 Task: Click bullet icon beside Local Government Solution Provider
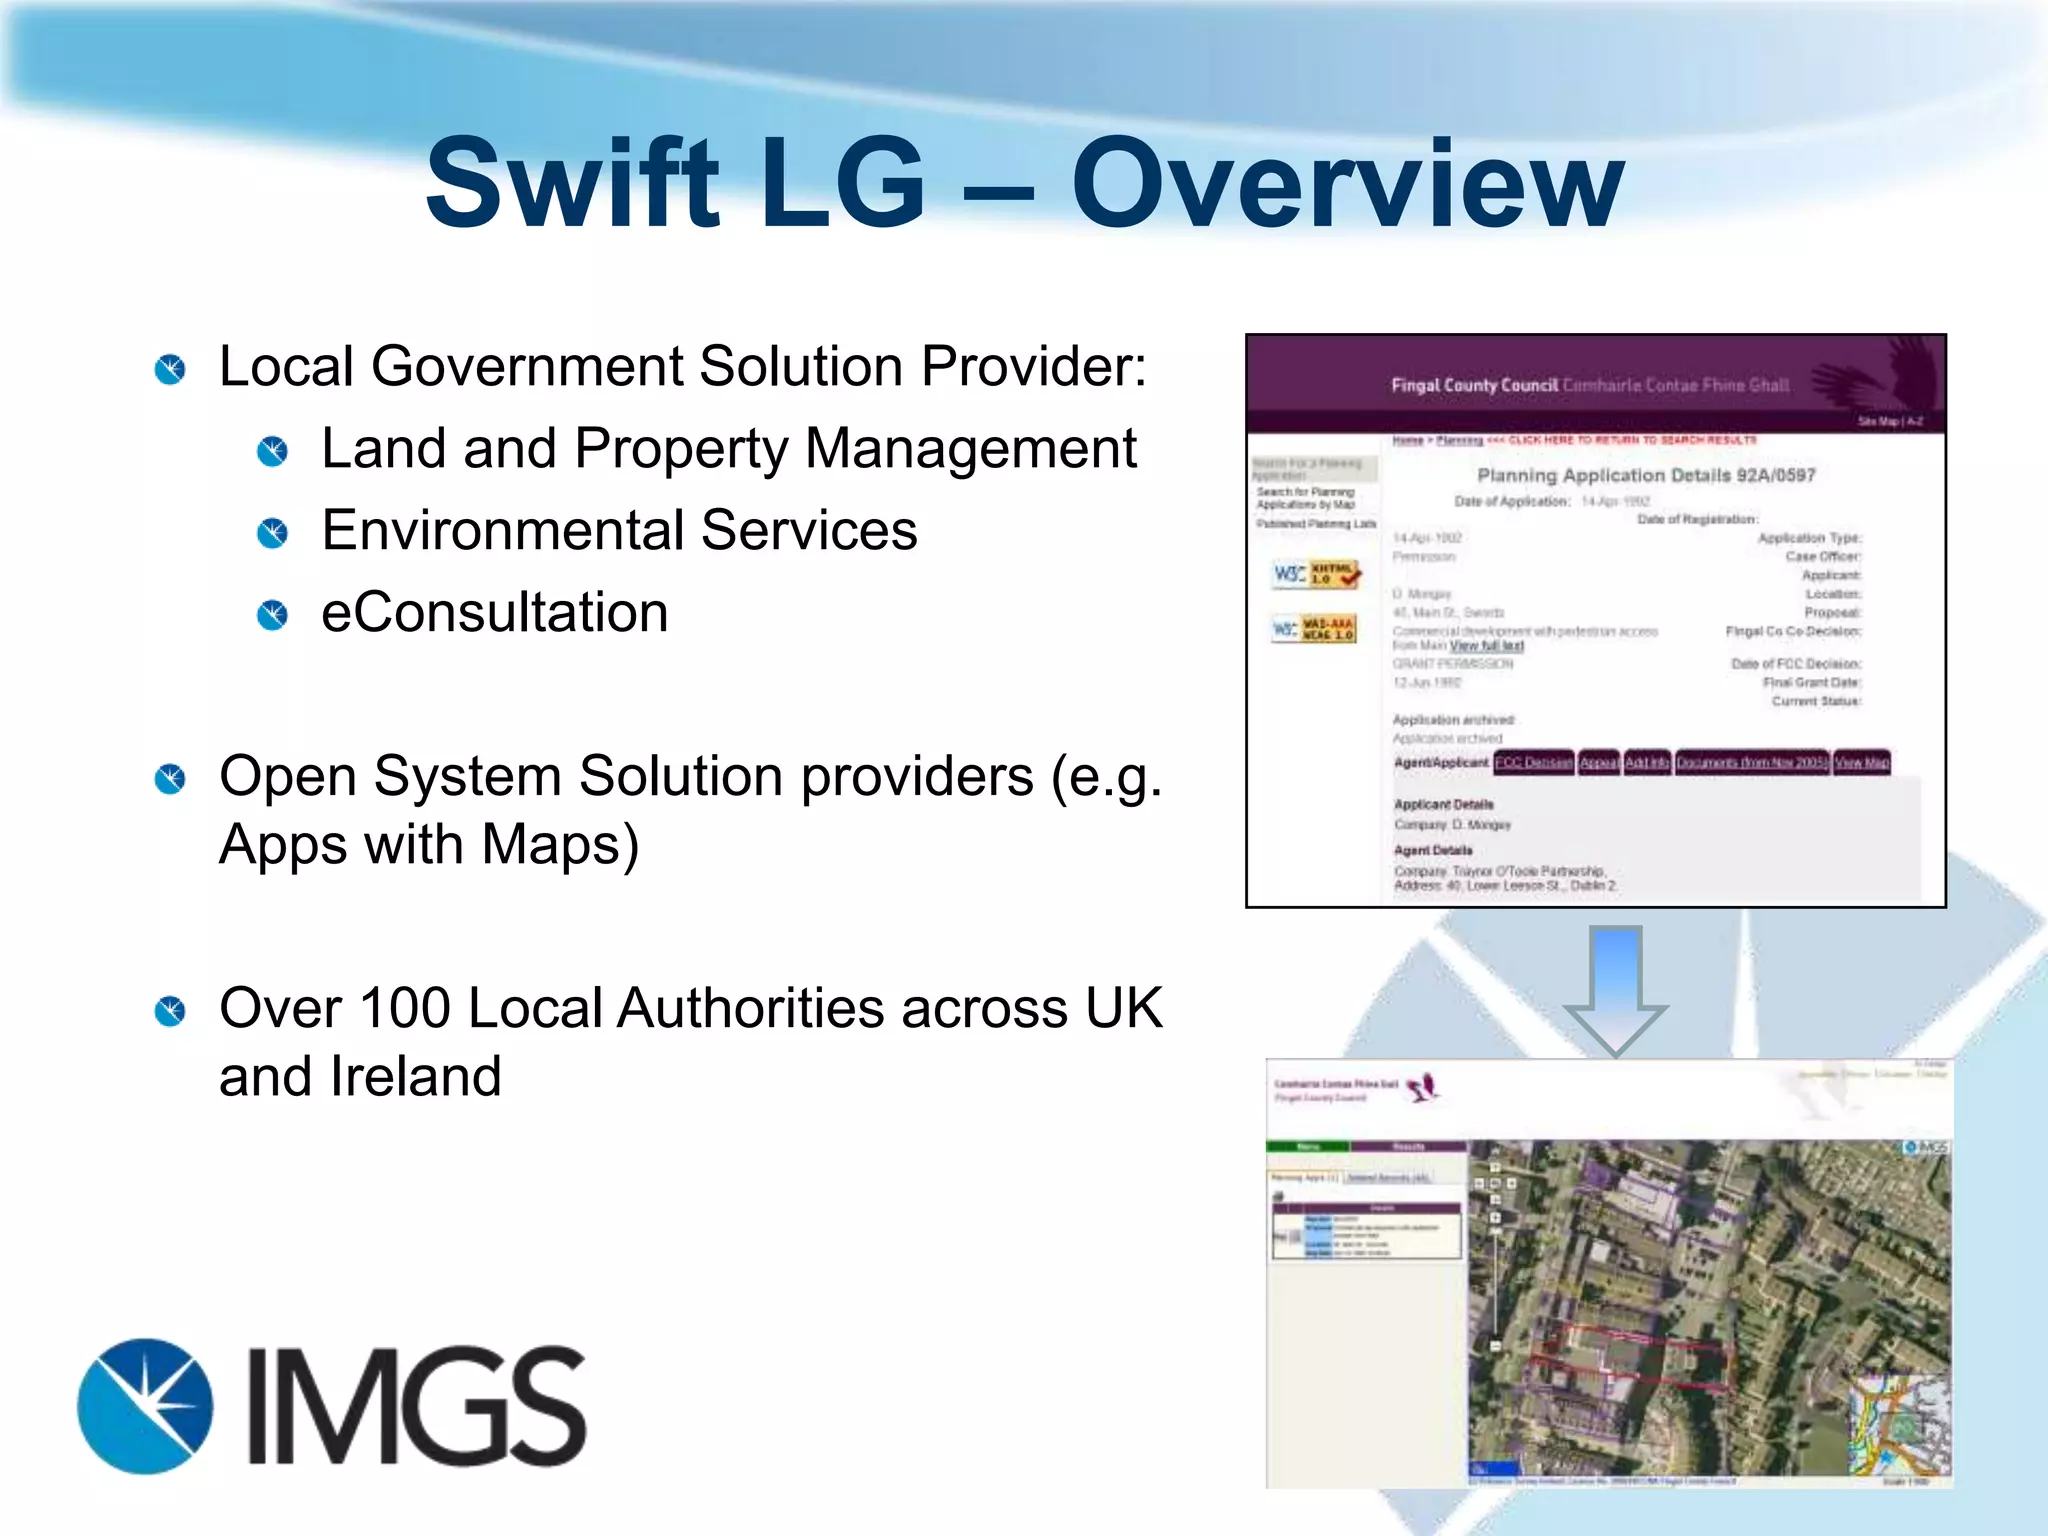[x=170, y=369]
